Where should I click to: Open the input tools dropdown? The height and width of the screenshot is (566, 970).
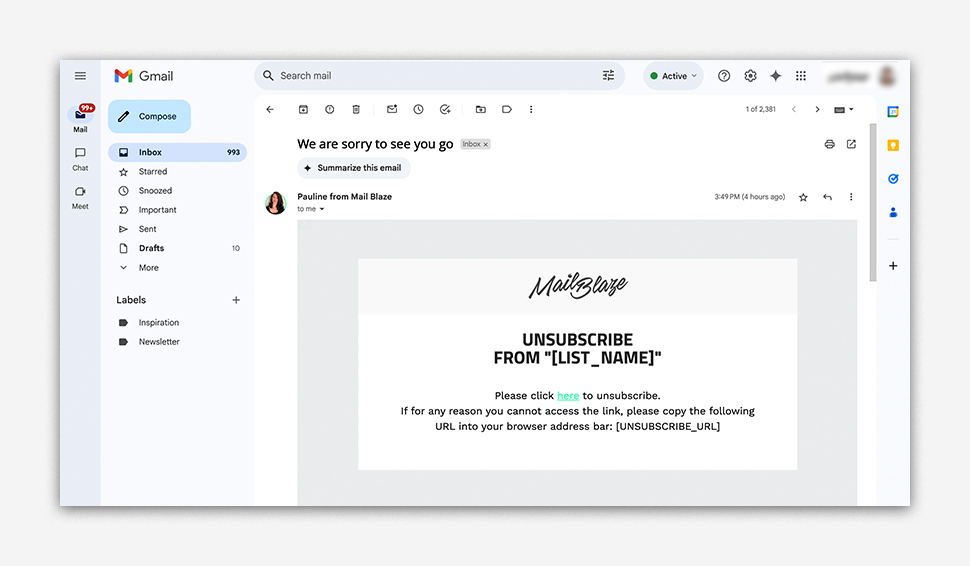(x=844, y=109)
